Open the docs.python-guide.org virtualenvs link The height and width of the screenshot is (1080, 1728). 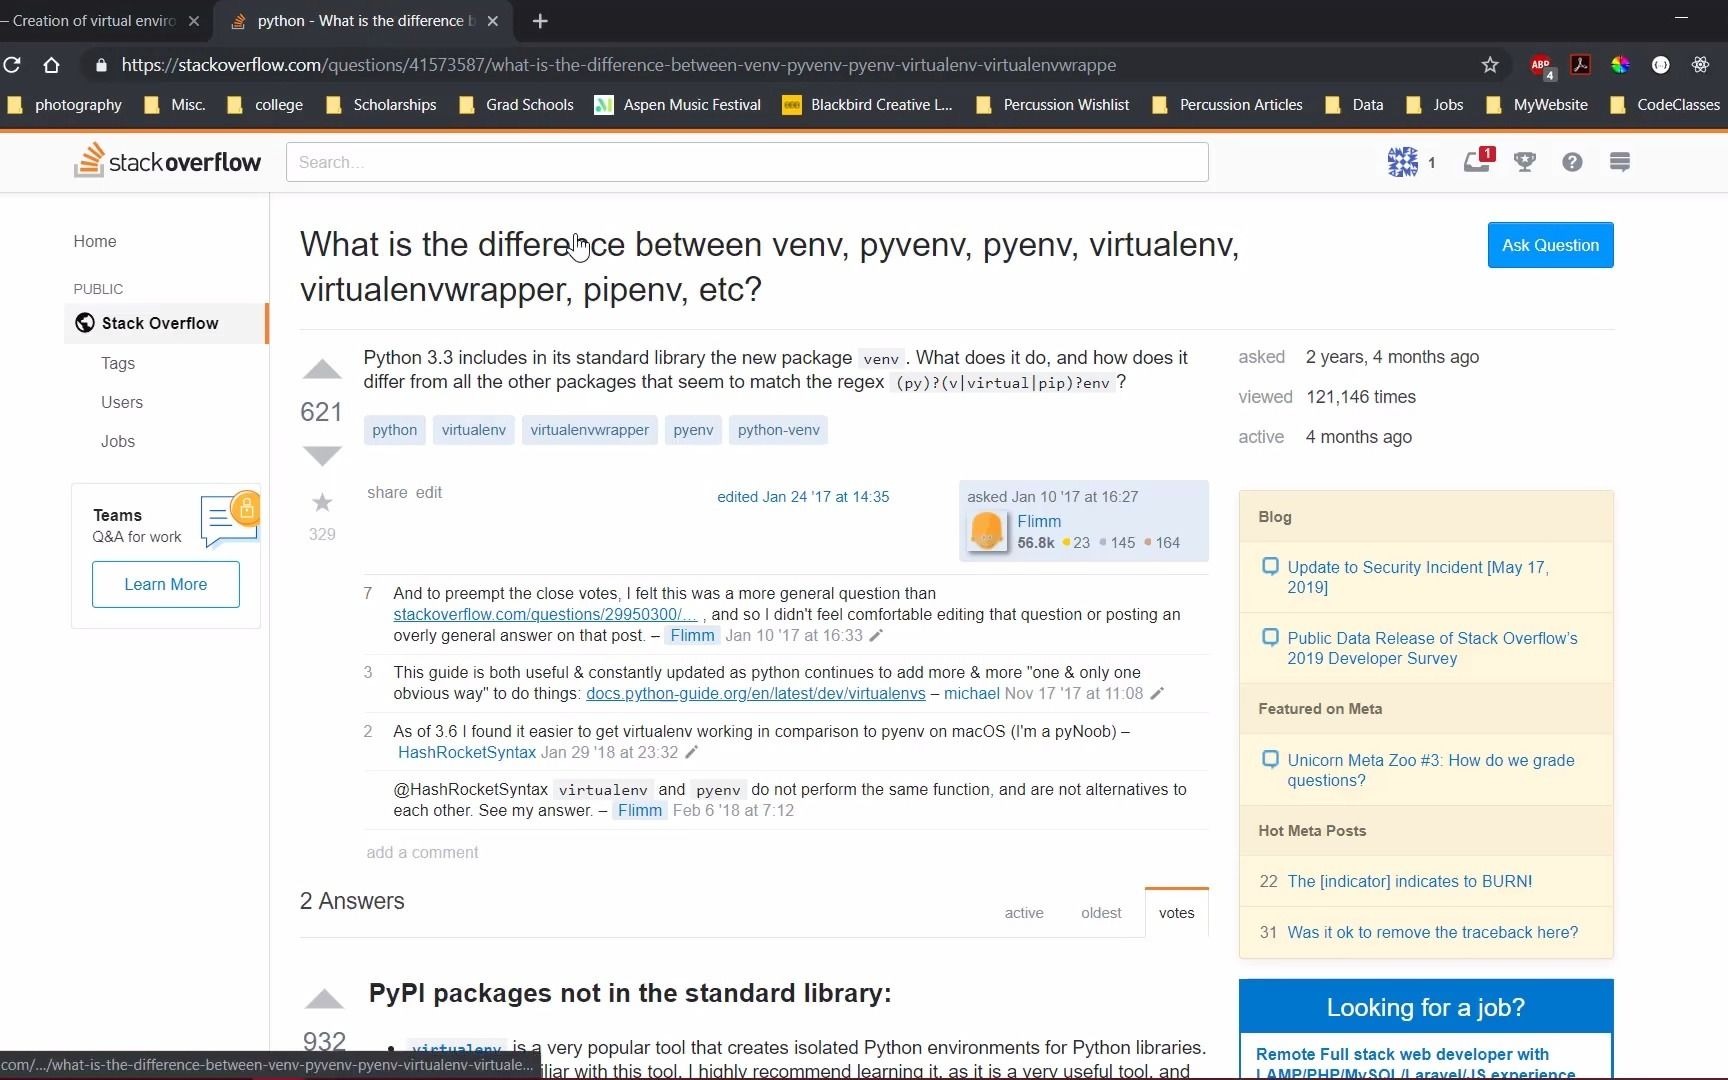click(x=756, y=693)
